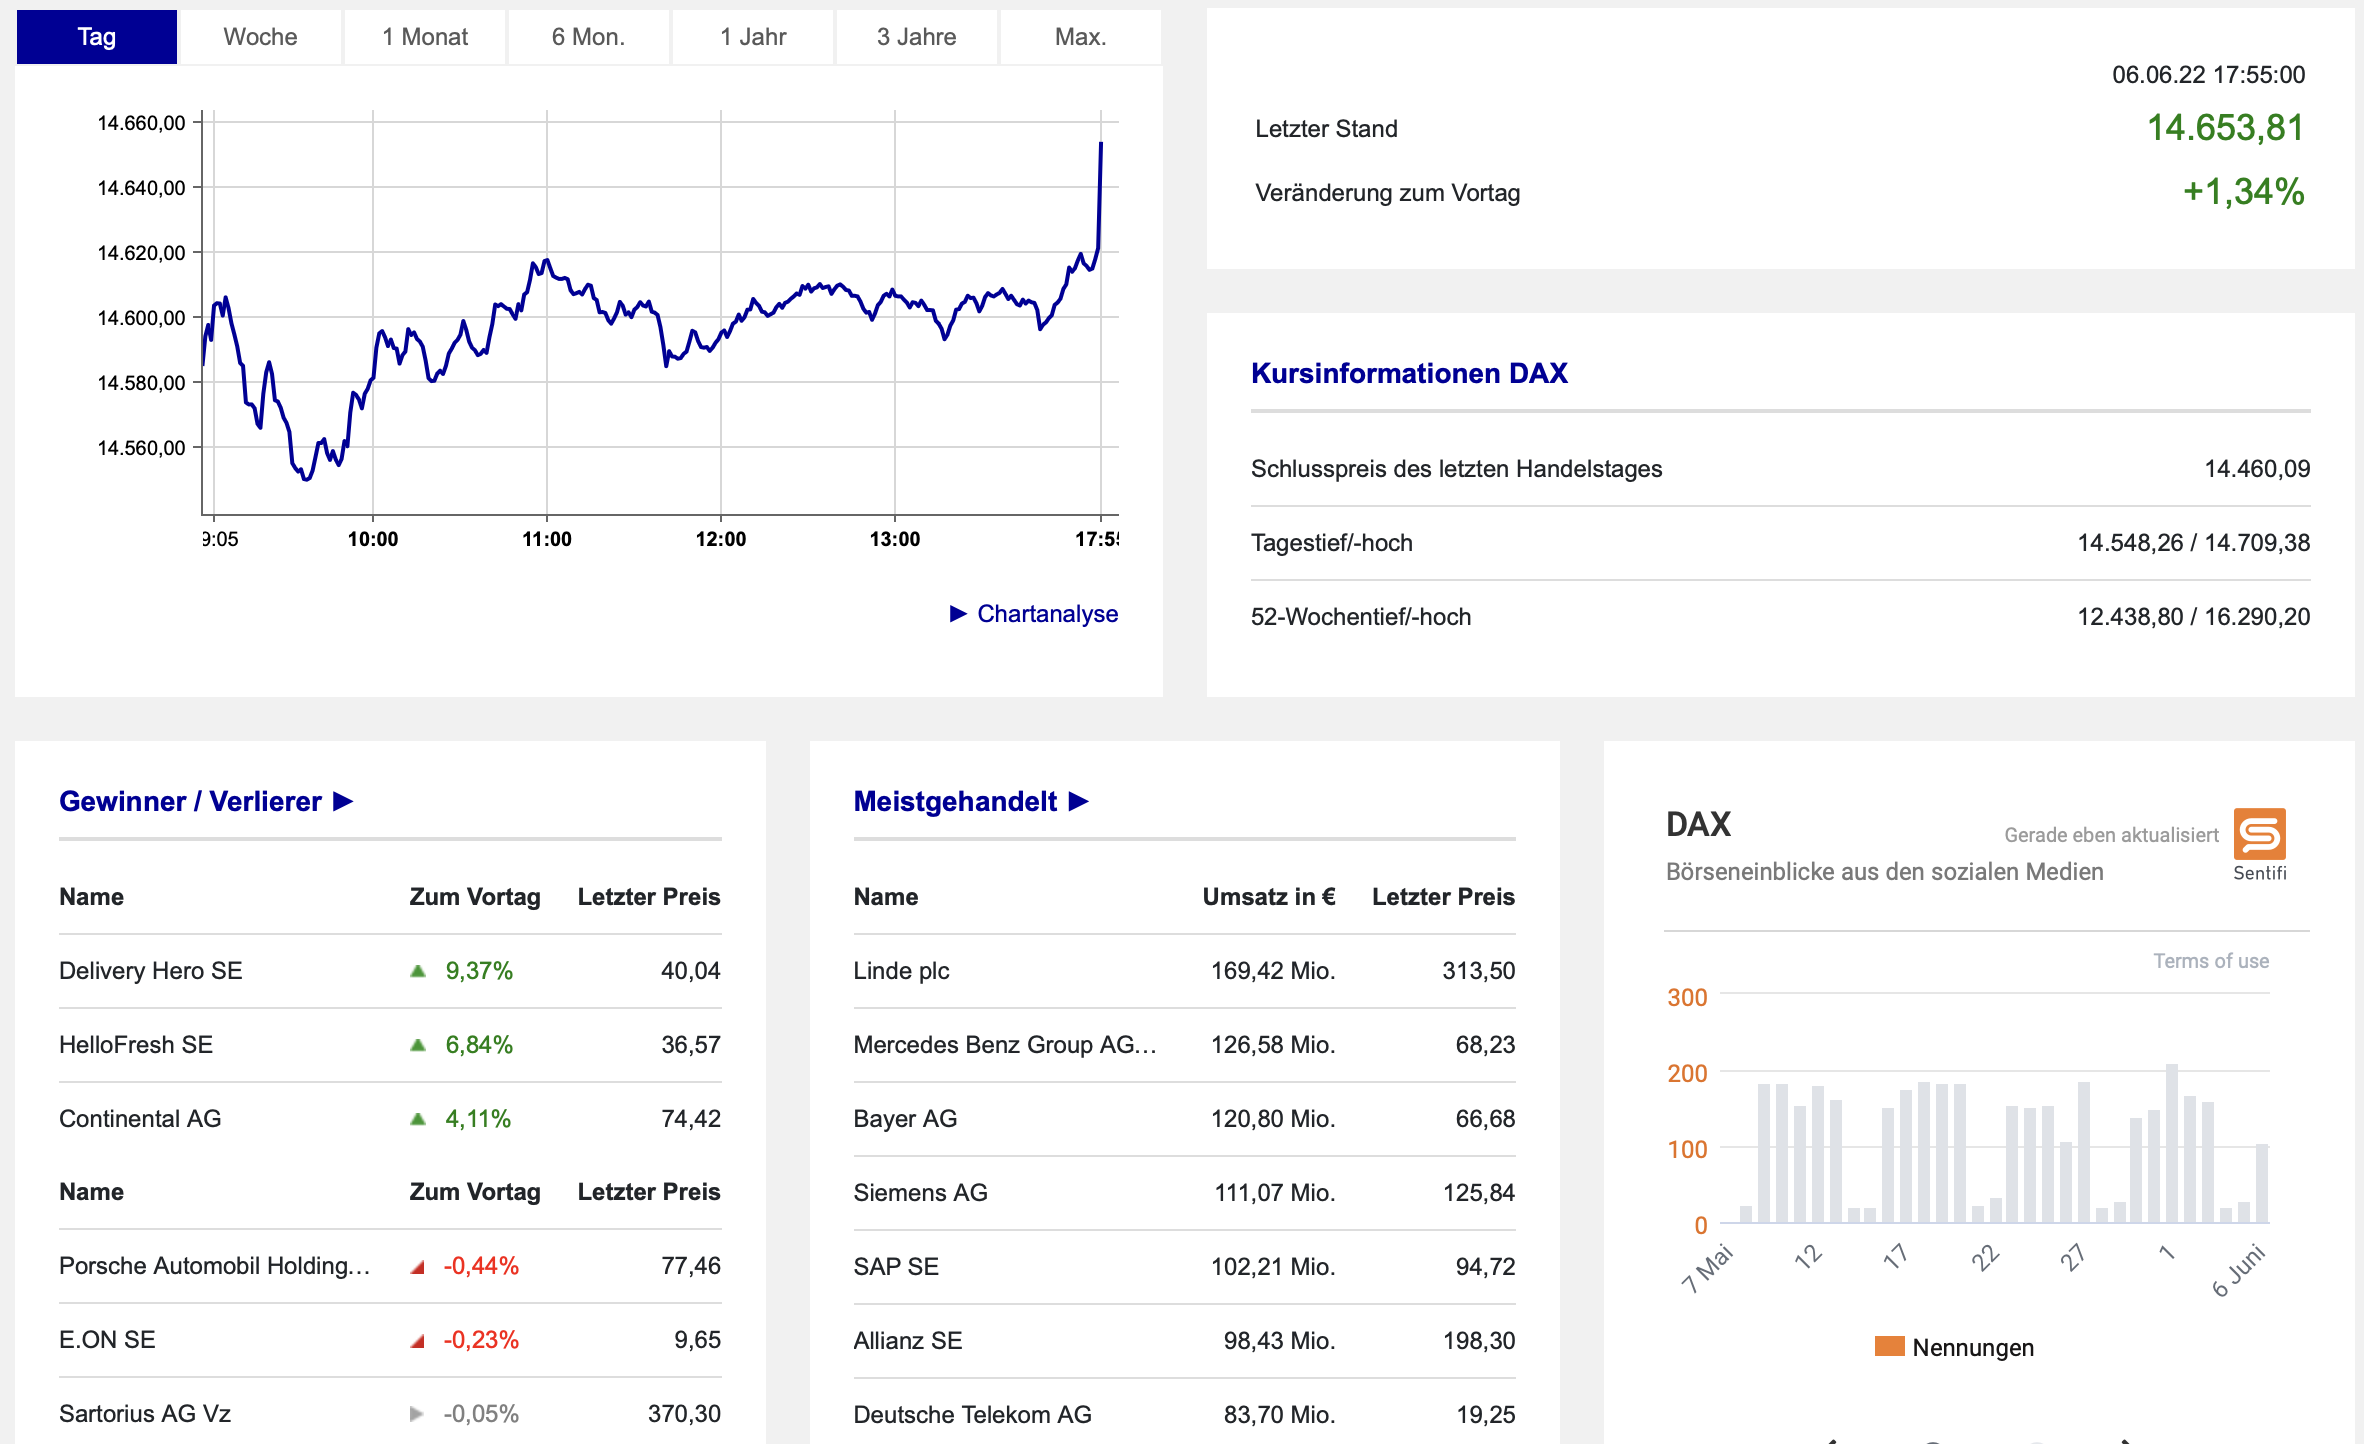
Task: Click the Letzter Preis header in Meistgehandelt
Action: tap(1443, 897)
